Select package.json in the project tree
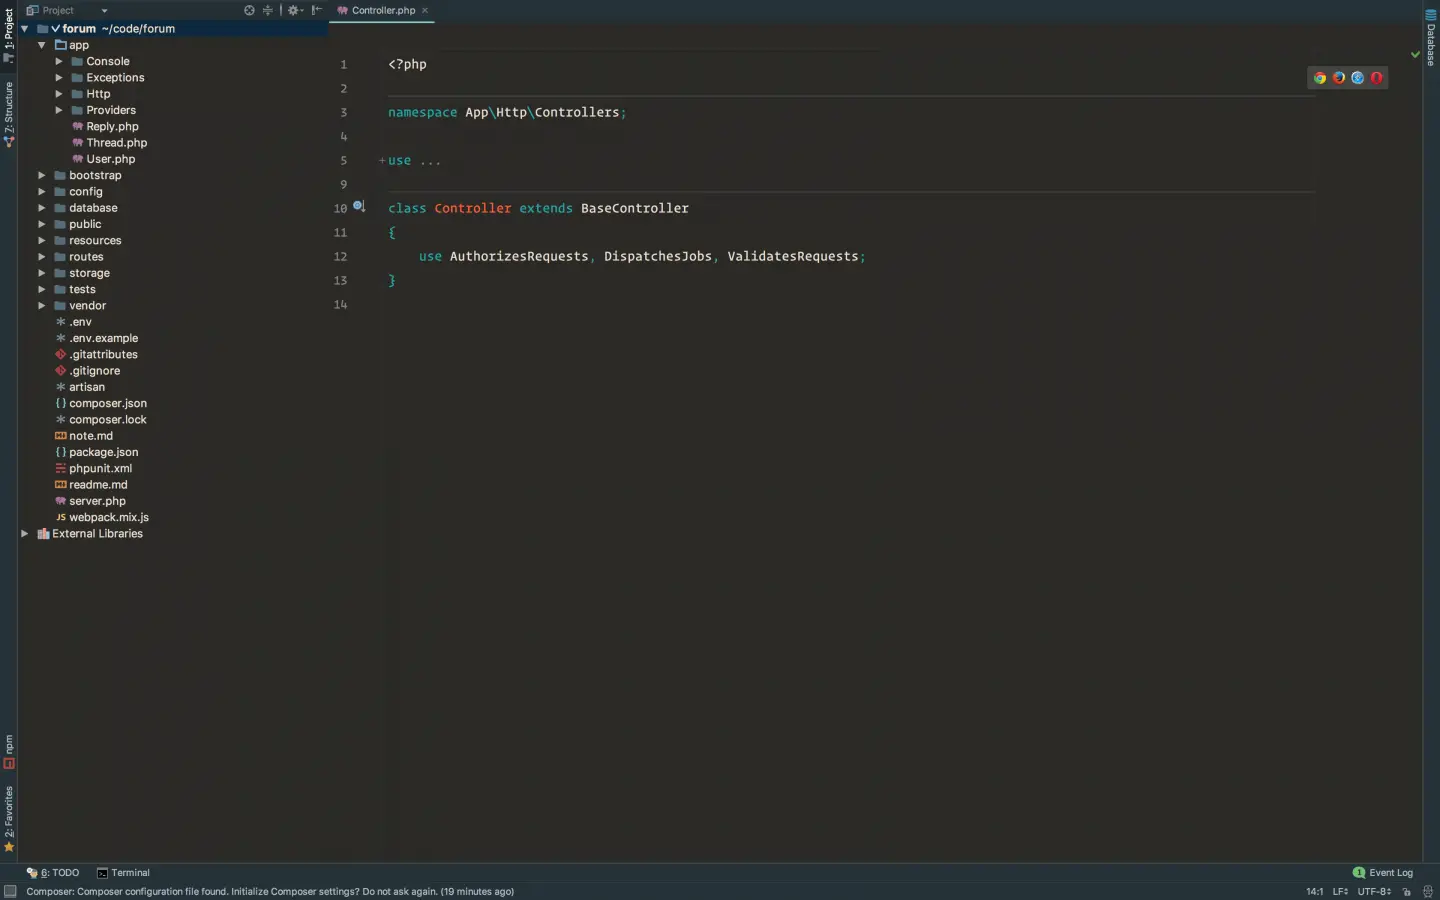The height and width of the screenshot is (900, 1440). [x=103, y=452]
